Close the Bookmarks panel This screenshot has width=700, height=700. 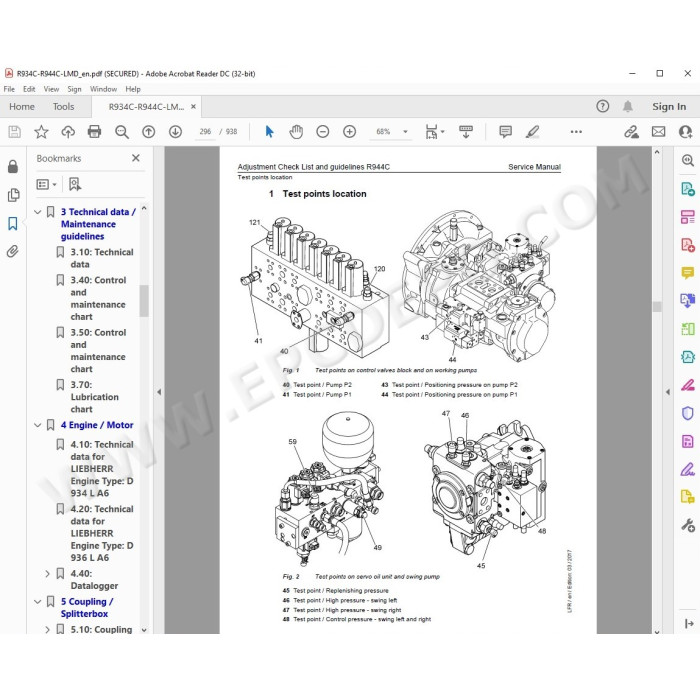pyautogui.click(x=136, y=158)
